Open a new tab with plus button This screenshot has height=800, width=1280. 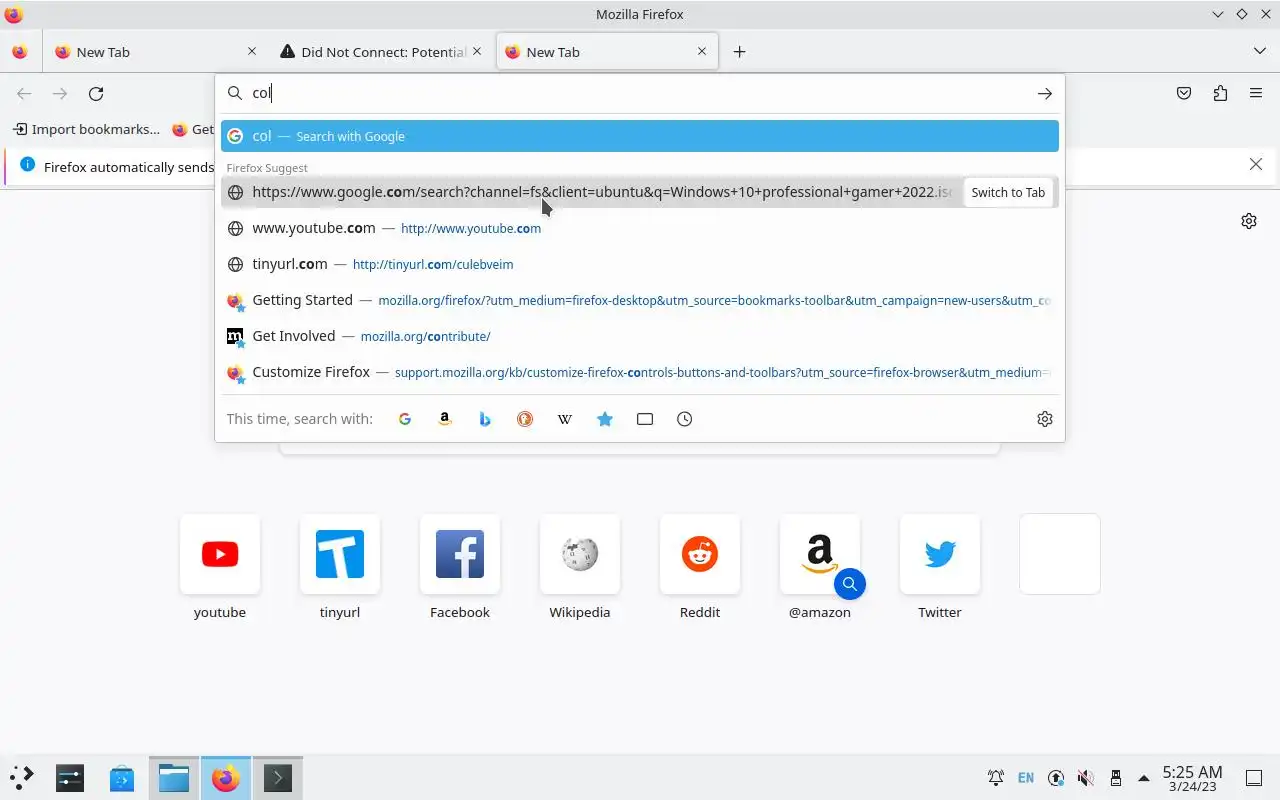pyautogui.click(x=739, y=52)
